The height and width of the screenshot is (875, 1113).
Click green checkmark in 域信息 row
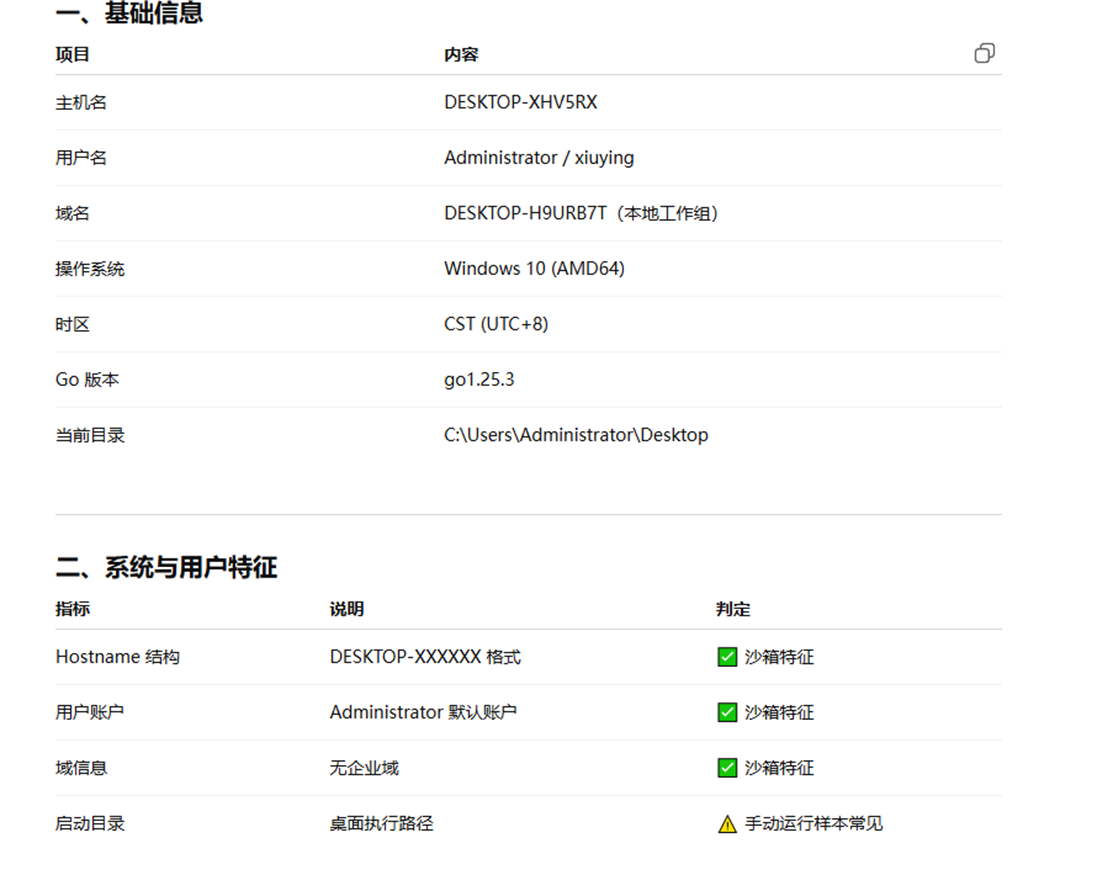click(x=728, y=768)
